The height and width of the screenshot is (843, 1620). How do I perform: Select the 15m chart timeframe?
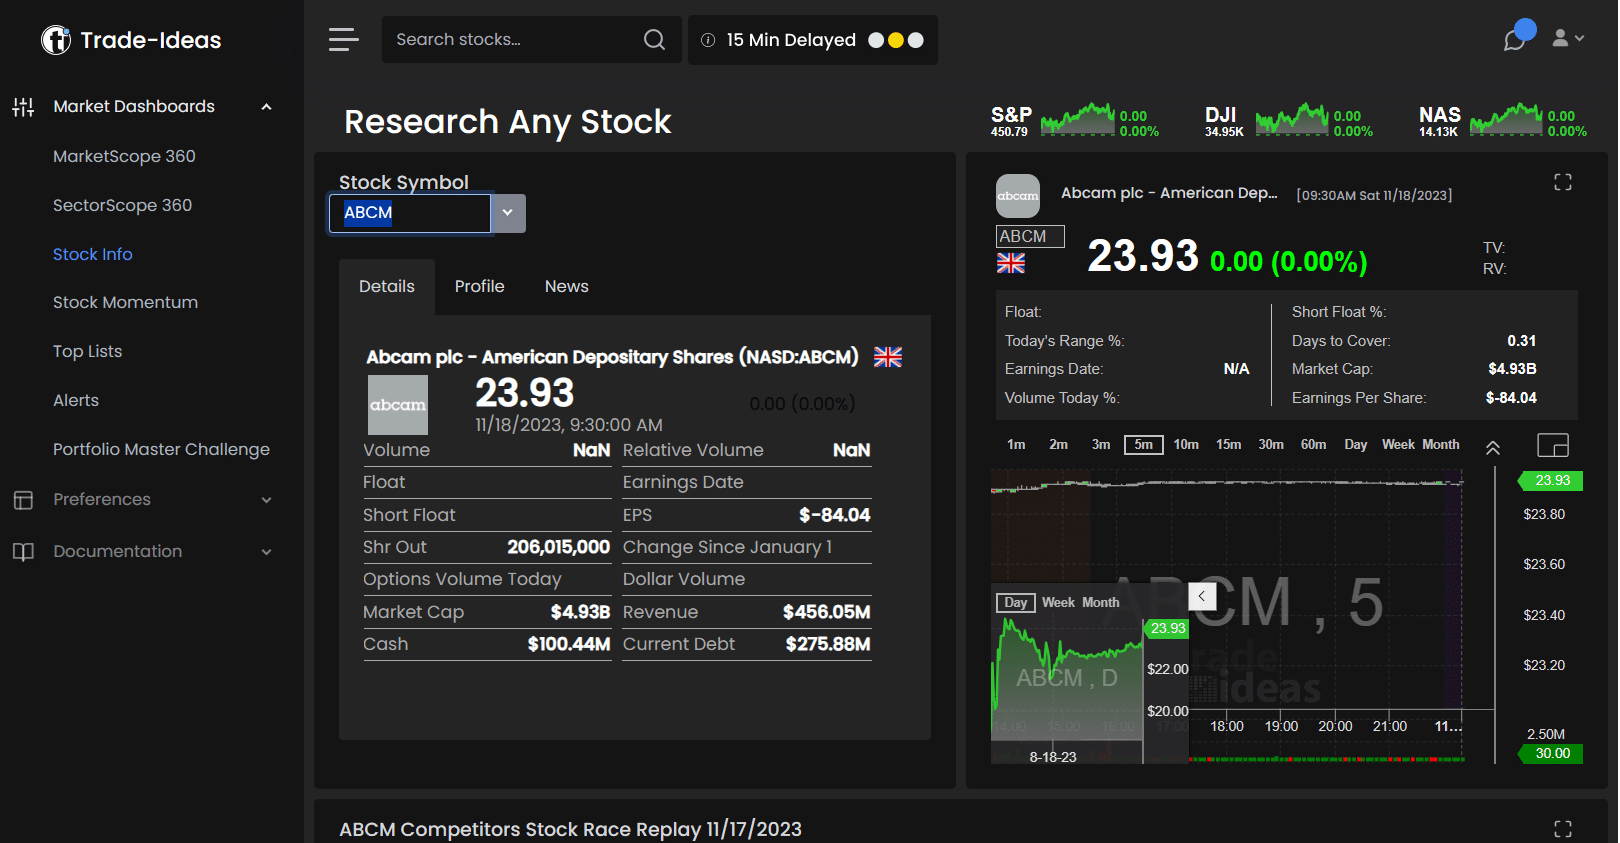point(1229,445)
